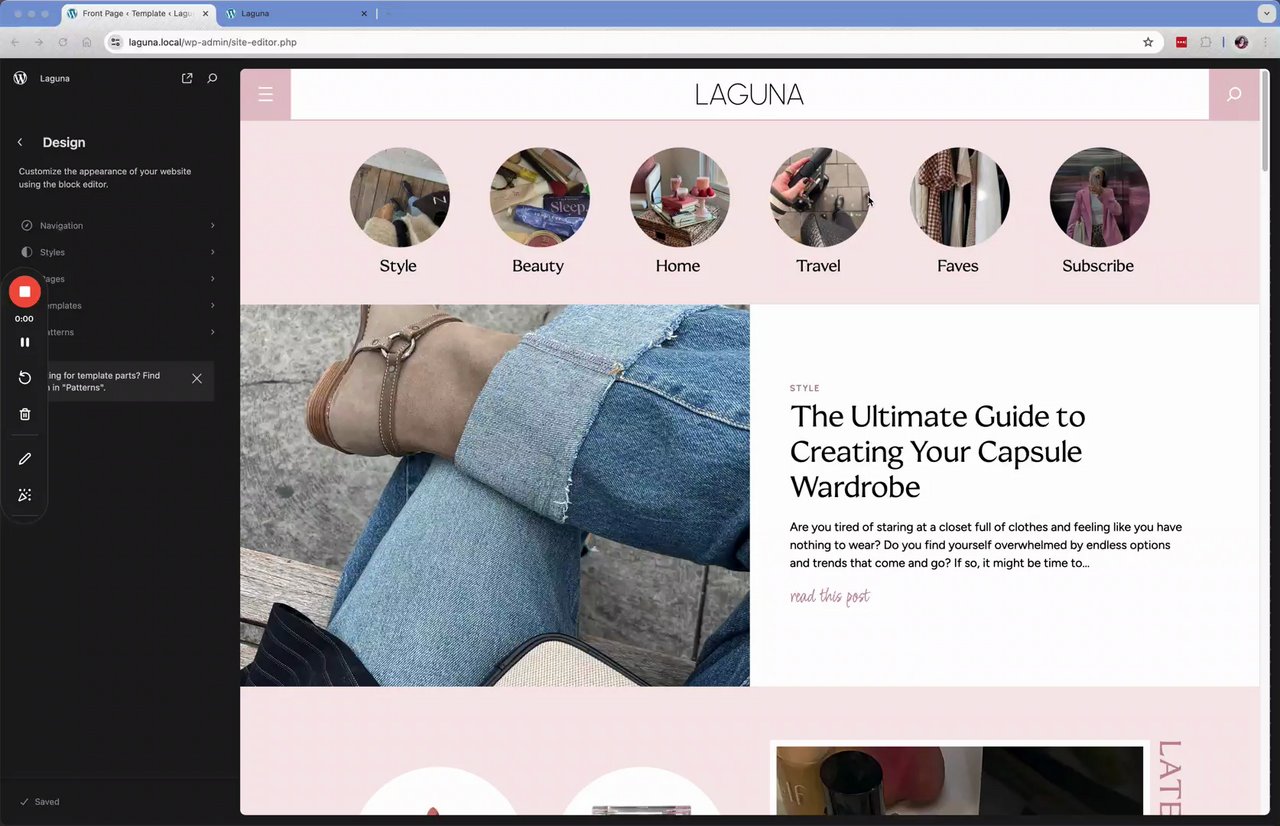Select the Home circular thumbnail image
Viewport: 1280px width, 826px height.
679,197
